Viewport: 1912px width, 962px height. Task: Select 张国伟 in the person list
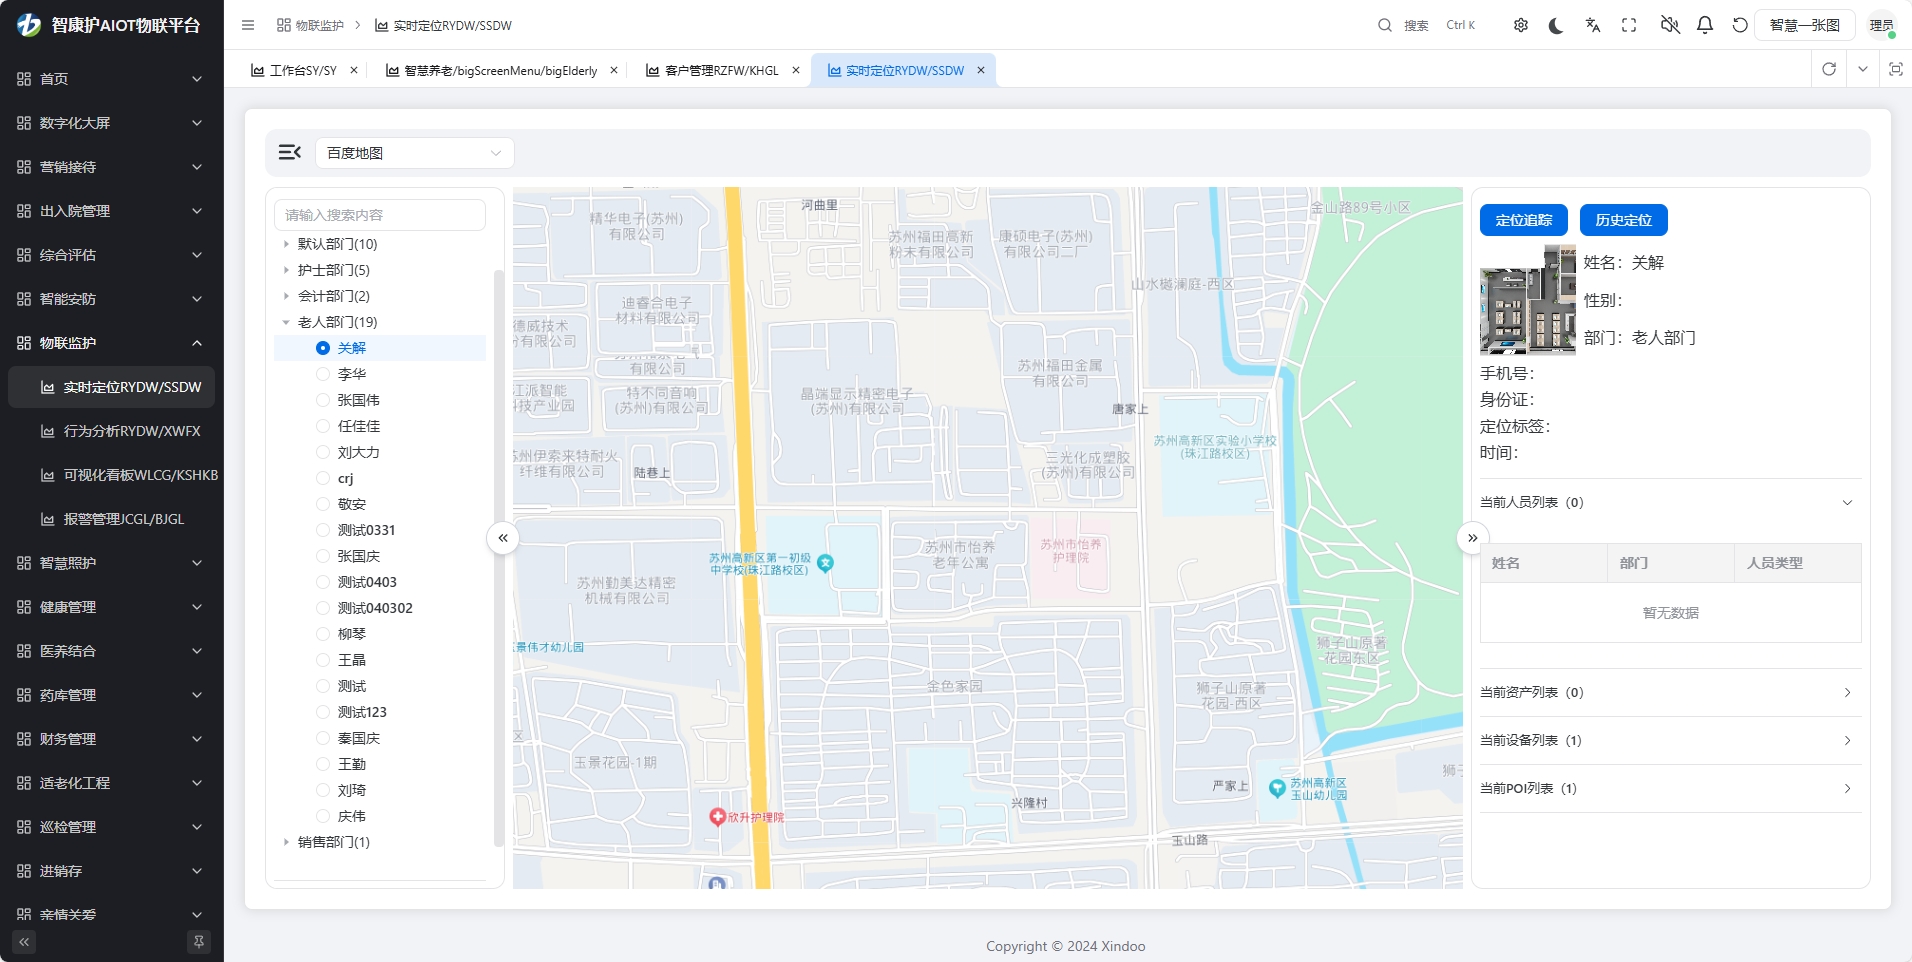pos(358,400)
